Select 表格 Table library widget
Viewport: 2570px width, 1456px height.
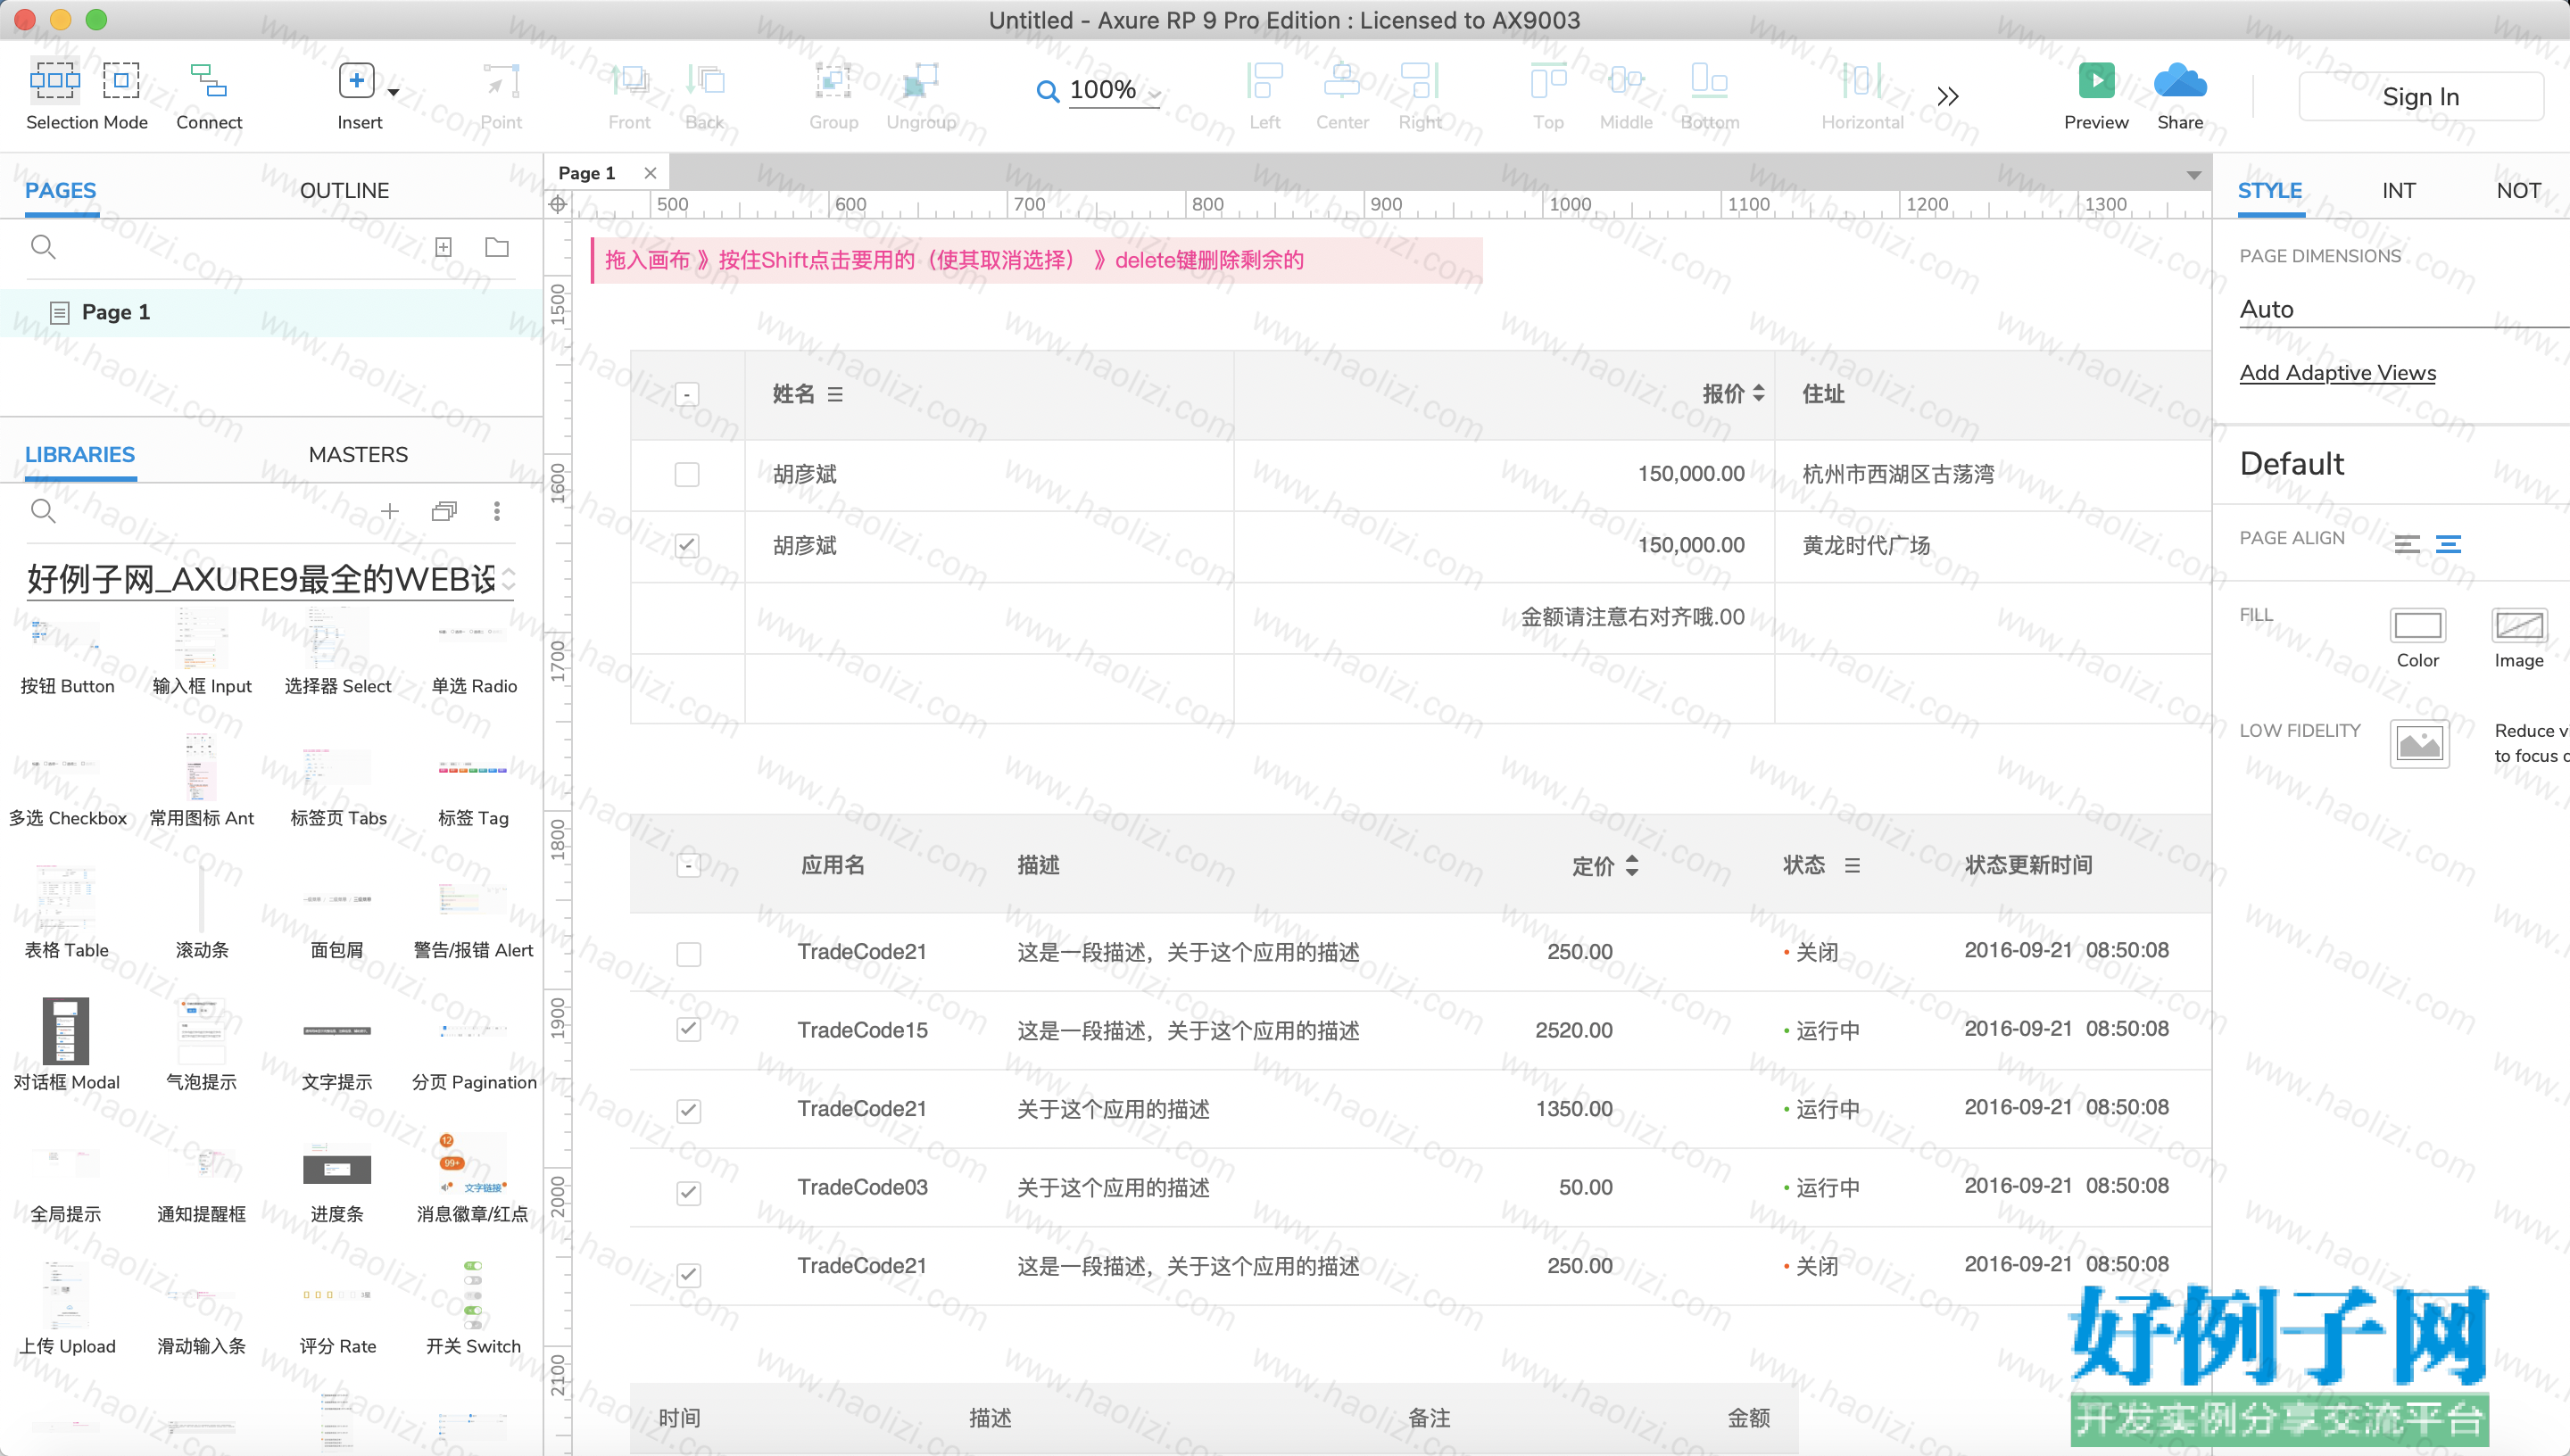click(67, 911)
